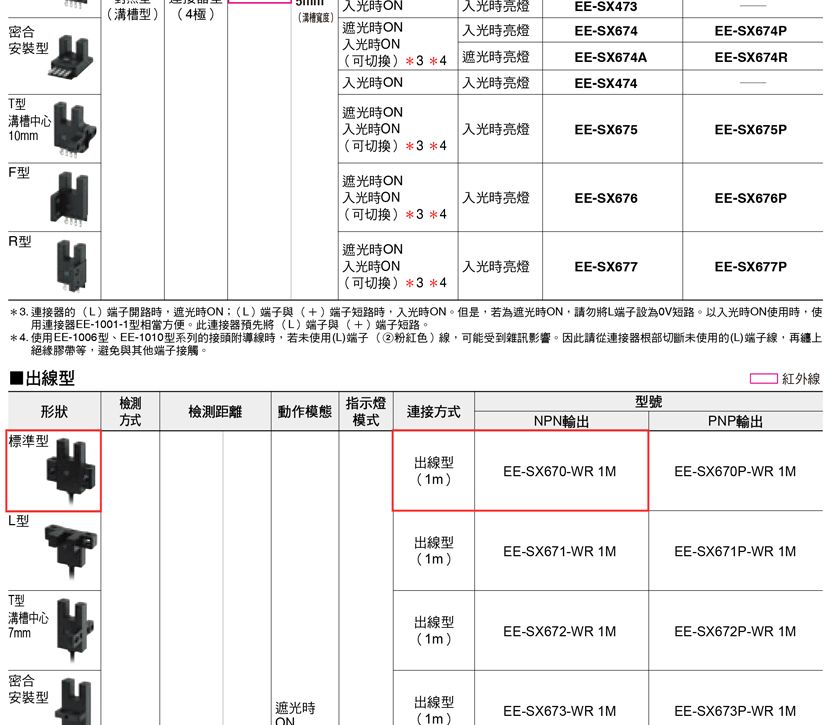Click the NPN輸出 column header
The width and height of the screenshot is (830, 725).
561,421
